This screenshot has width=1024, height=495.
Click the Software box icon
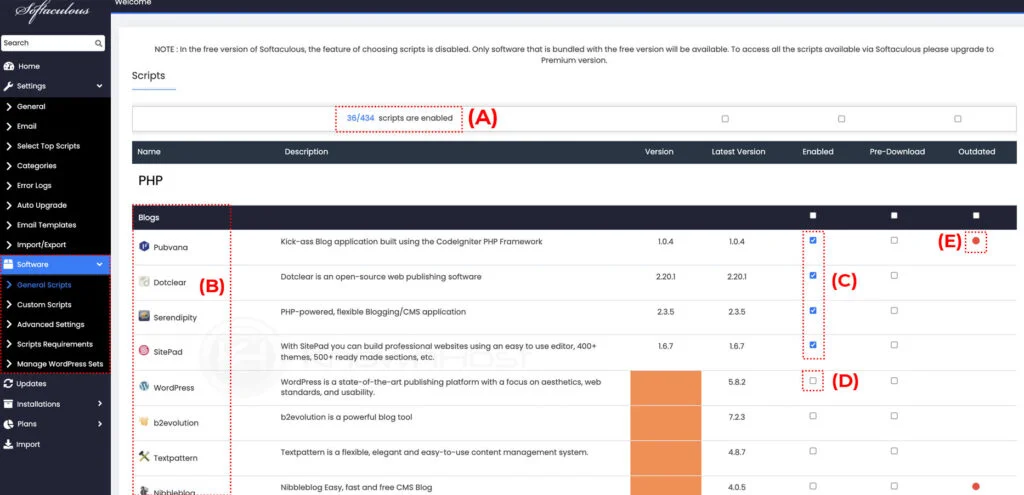click(9, 264)
